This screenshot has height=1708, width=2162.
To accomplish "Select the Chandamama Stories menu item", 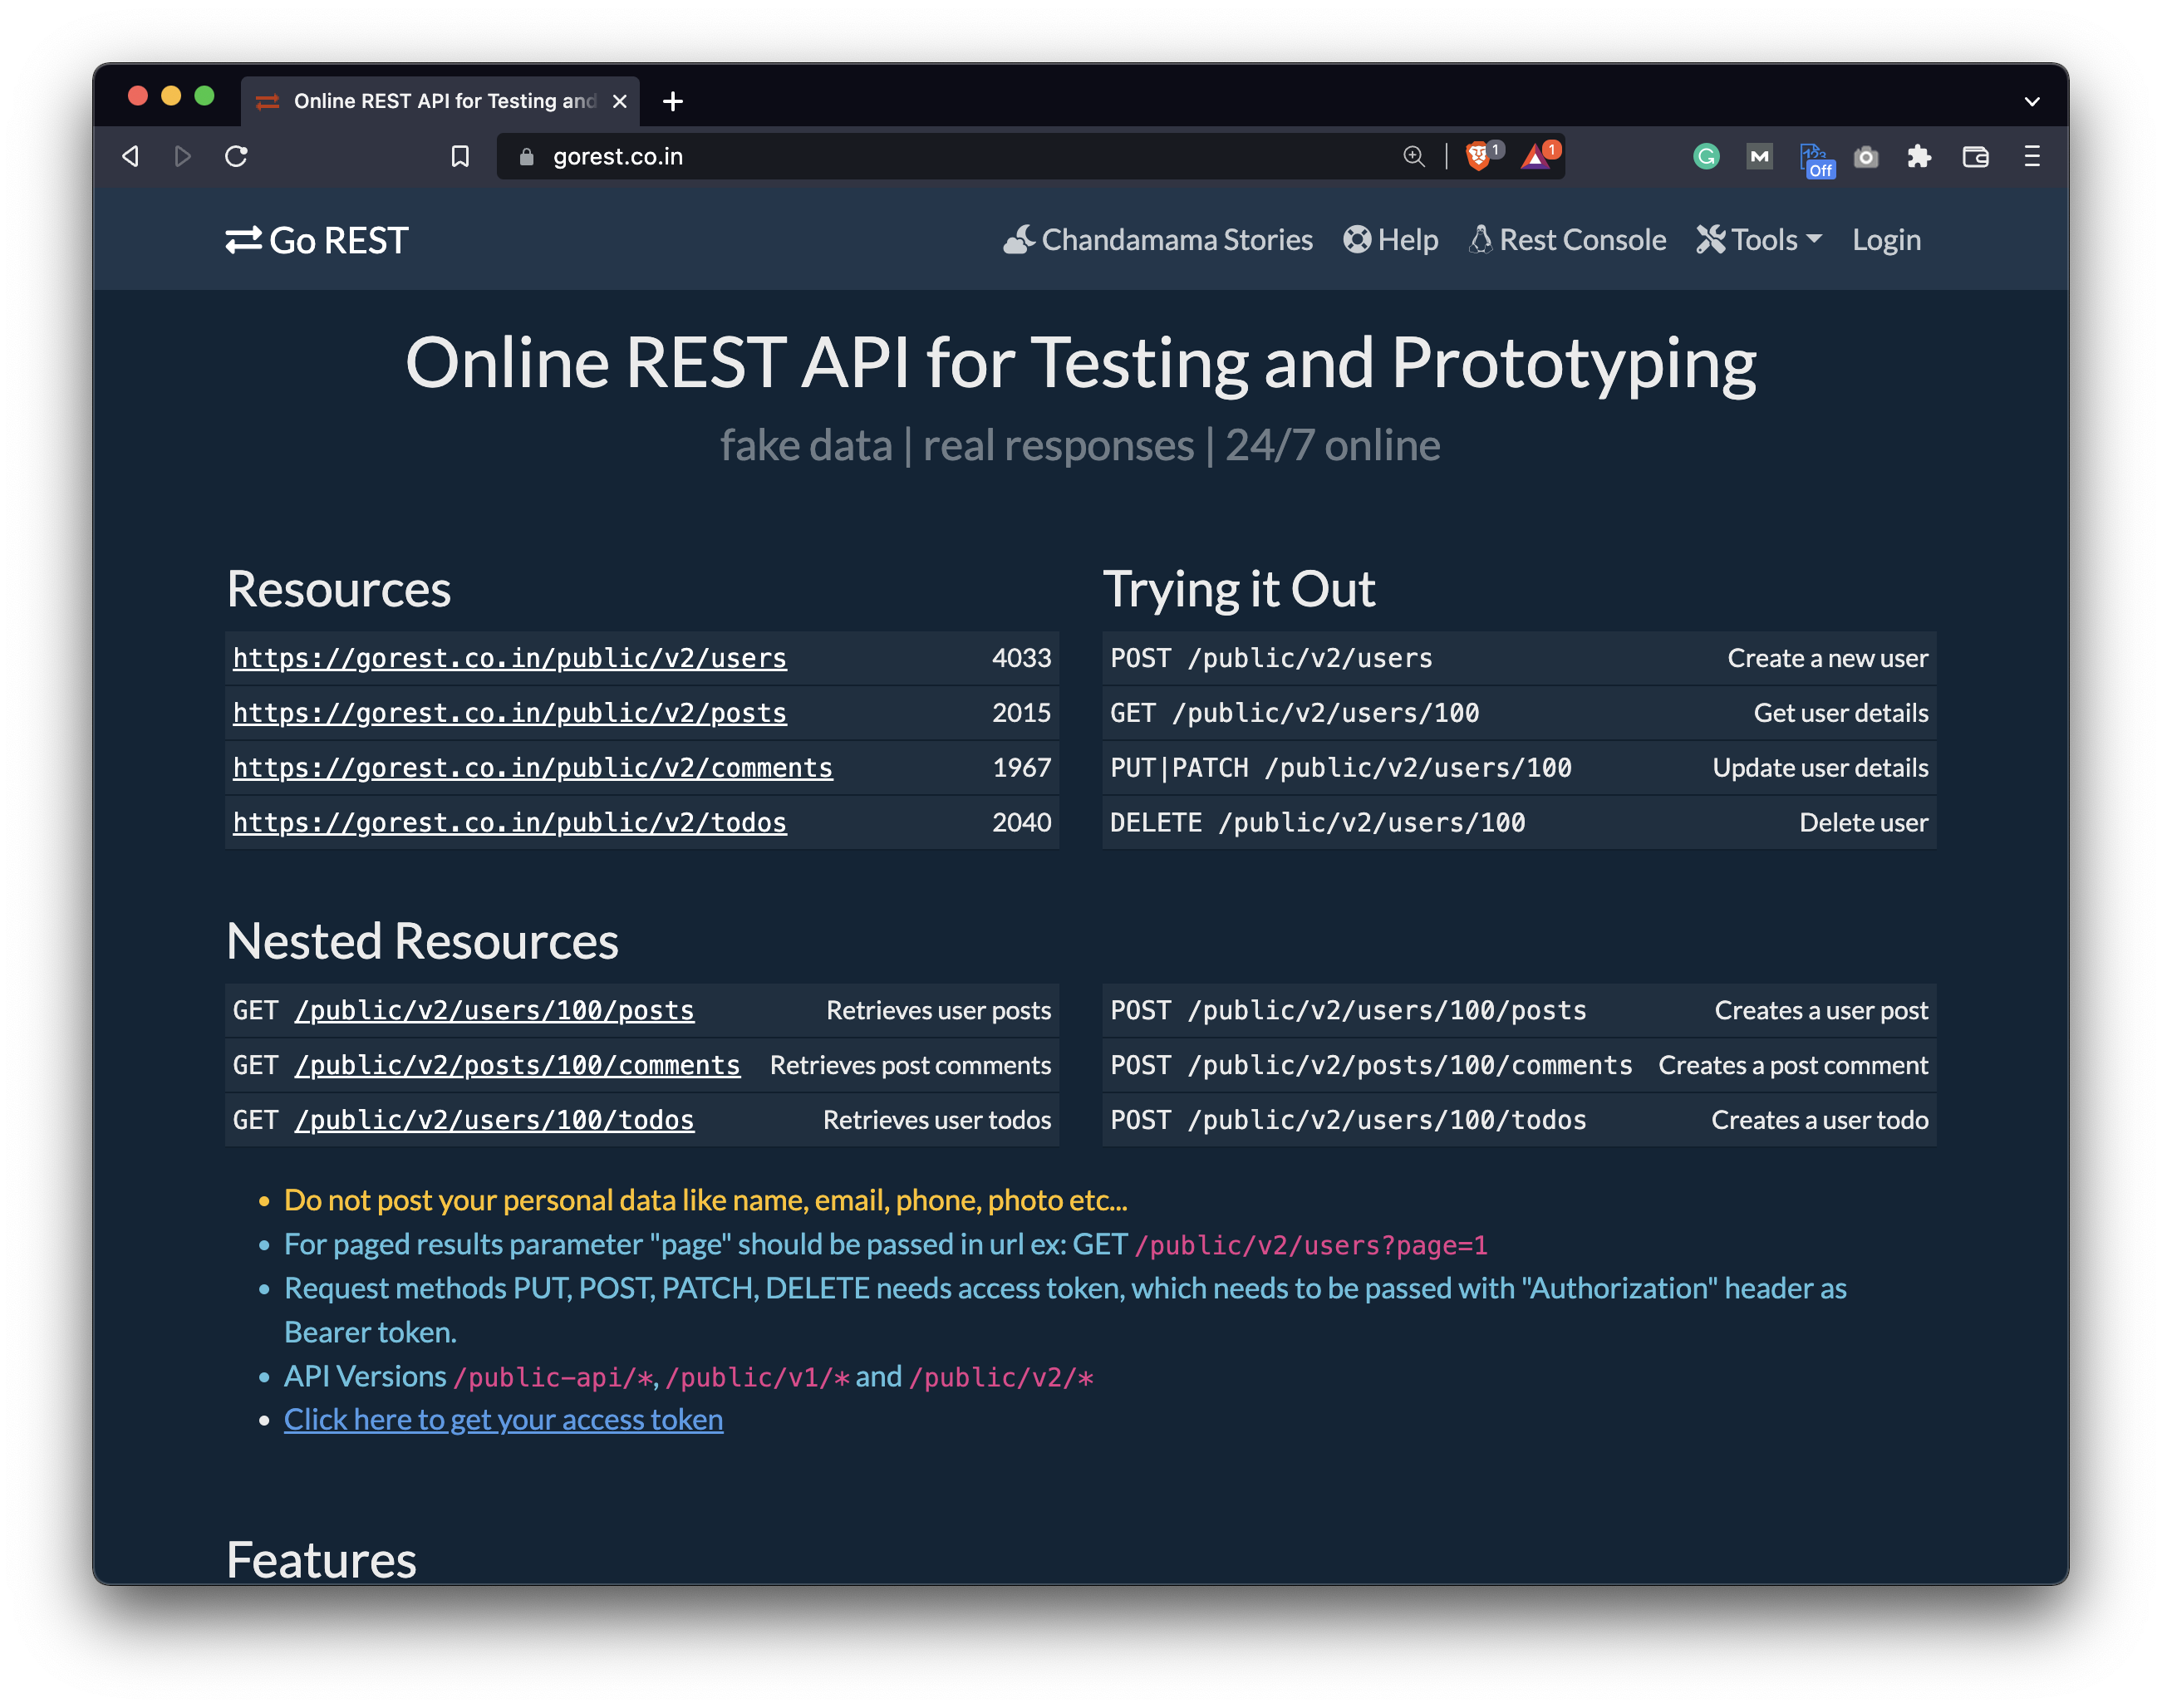I will pos(1158,239).
